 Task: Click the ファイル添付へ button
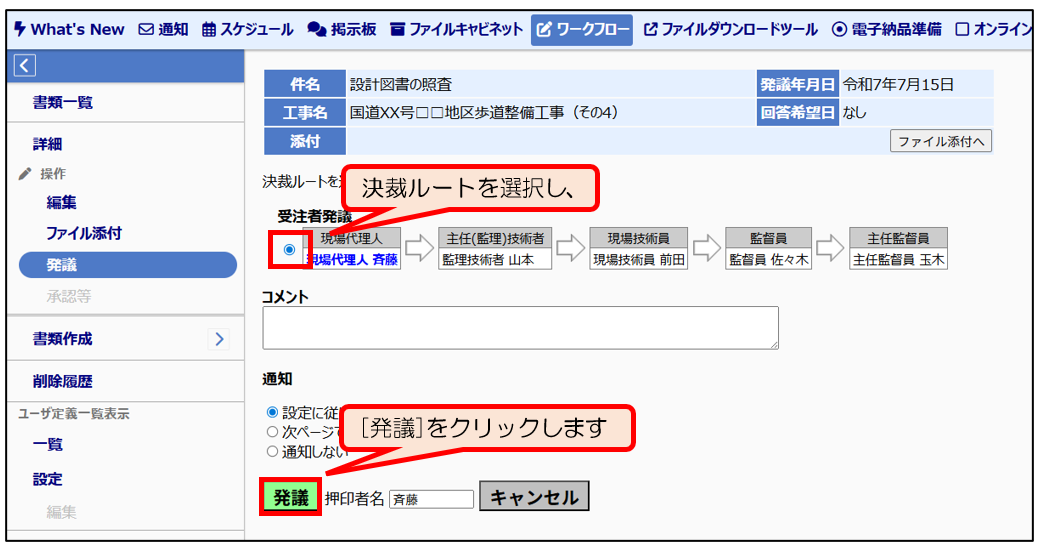pyautogui.click(x=940, y=141)
